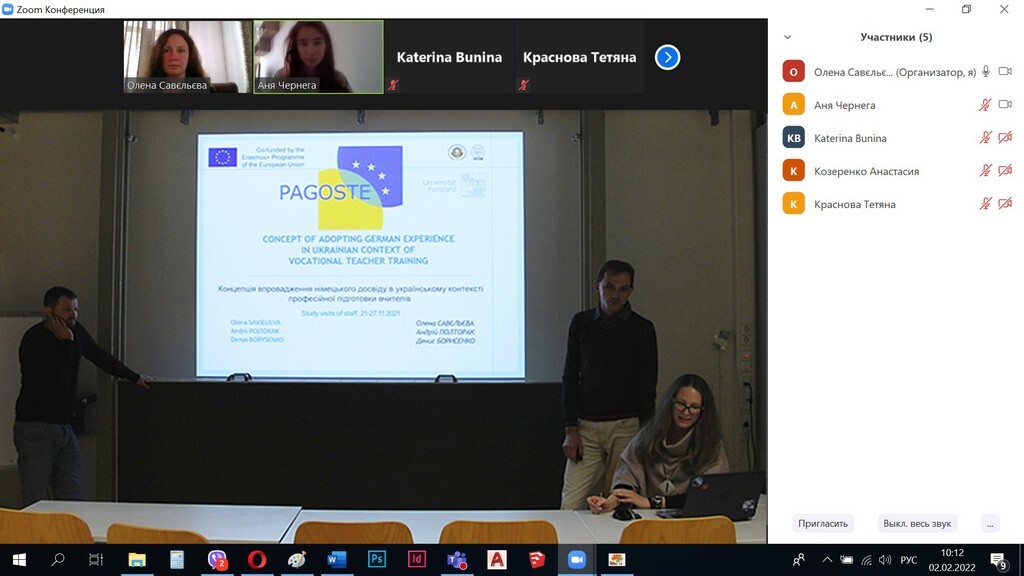Image resolution: width=1024 pixels, height=576 pixels.
Task: Expand hidden system tray icons
Action: point(827,560)
